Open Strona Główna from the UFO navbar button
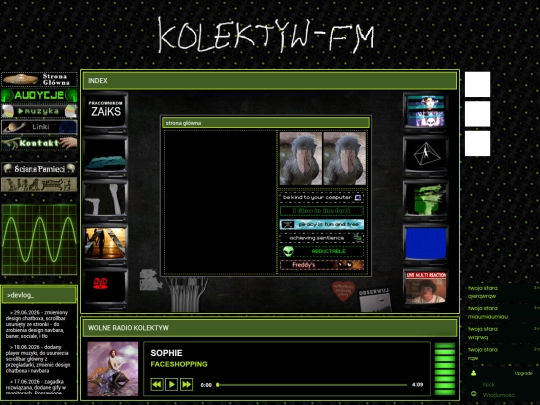Screen dimensions: 540x405 [x=39, y=79]
